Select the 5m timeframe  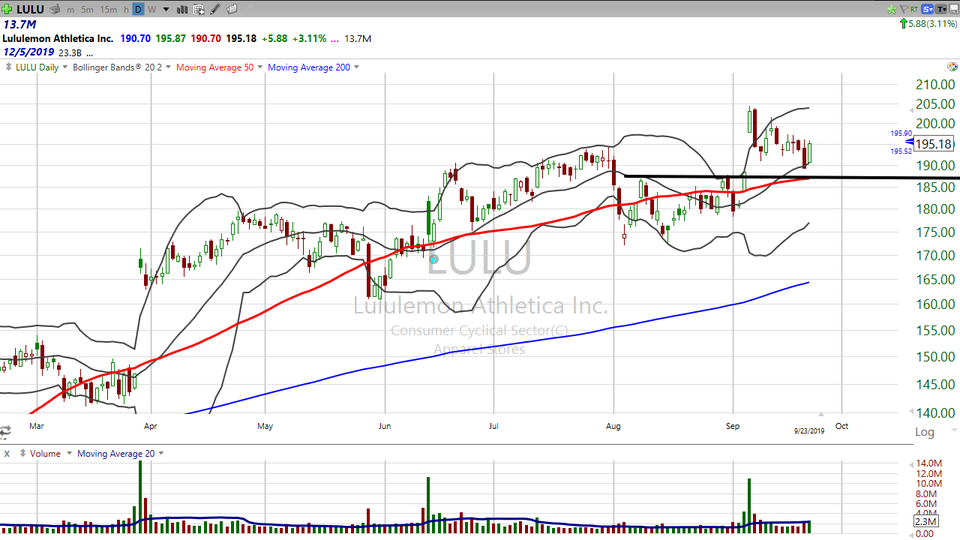coord(88,9)
